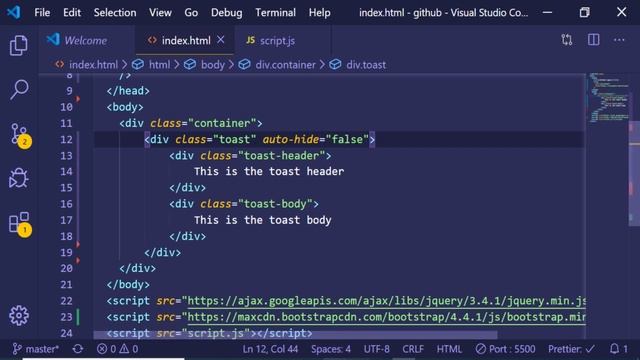Click the VS Code logo in title bar
Screen dimensions: 640x360
coord(13,12)
